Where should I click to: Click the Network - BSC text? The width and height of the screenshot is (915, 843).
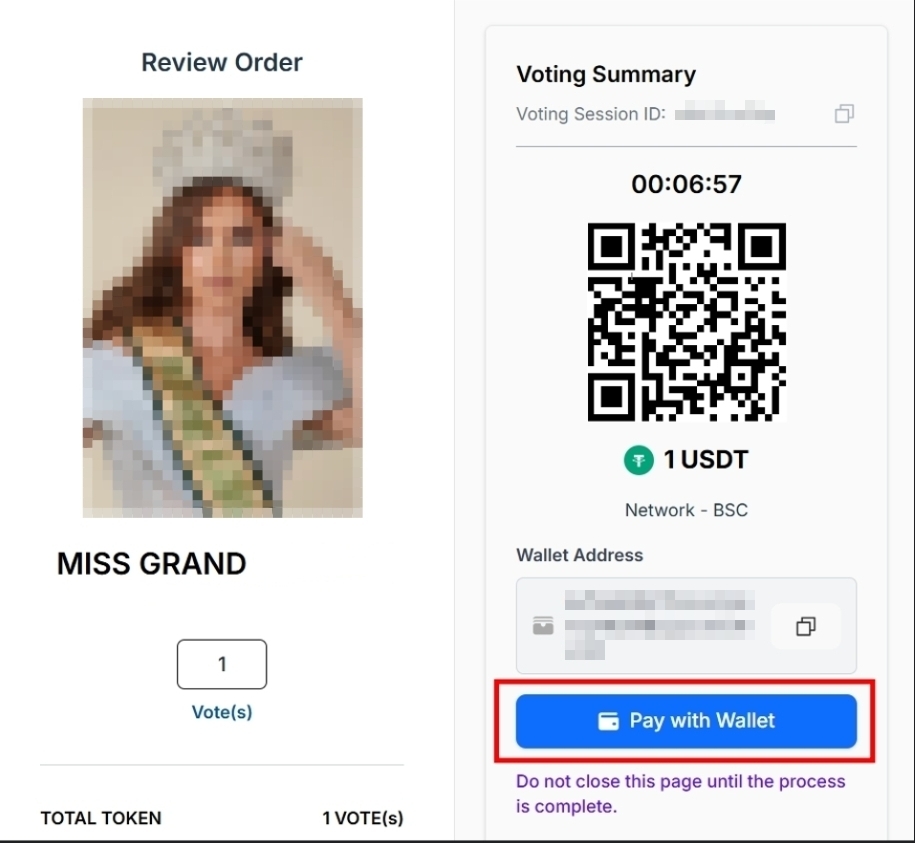tap(686, 510)
